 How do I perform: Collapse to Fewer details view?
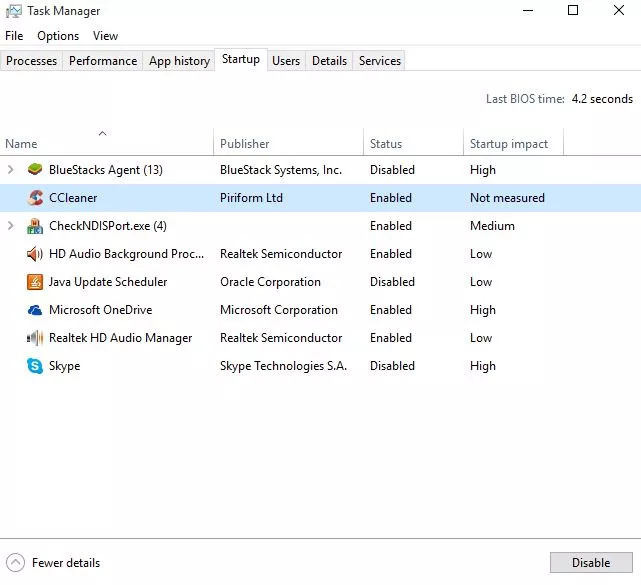click(53, 563)
